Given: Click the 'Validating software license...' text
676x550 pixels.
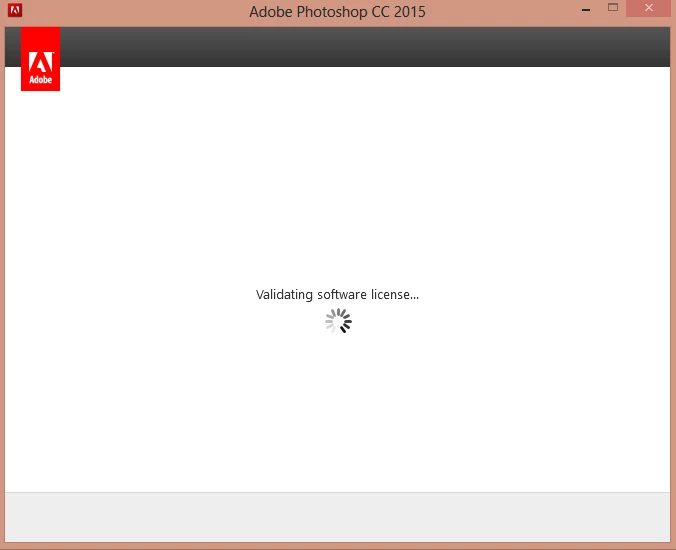Looking at the screenshot, I should [x=337, y=295].
